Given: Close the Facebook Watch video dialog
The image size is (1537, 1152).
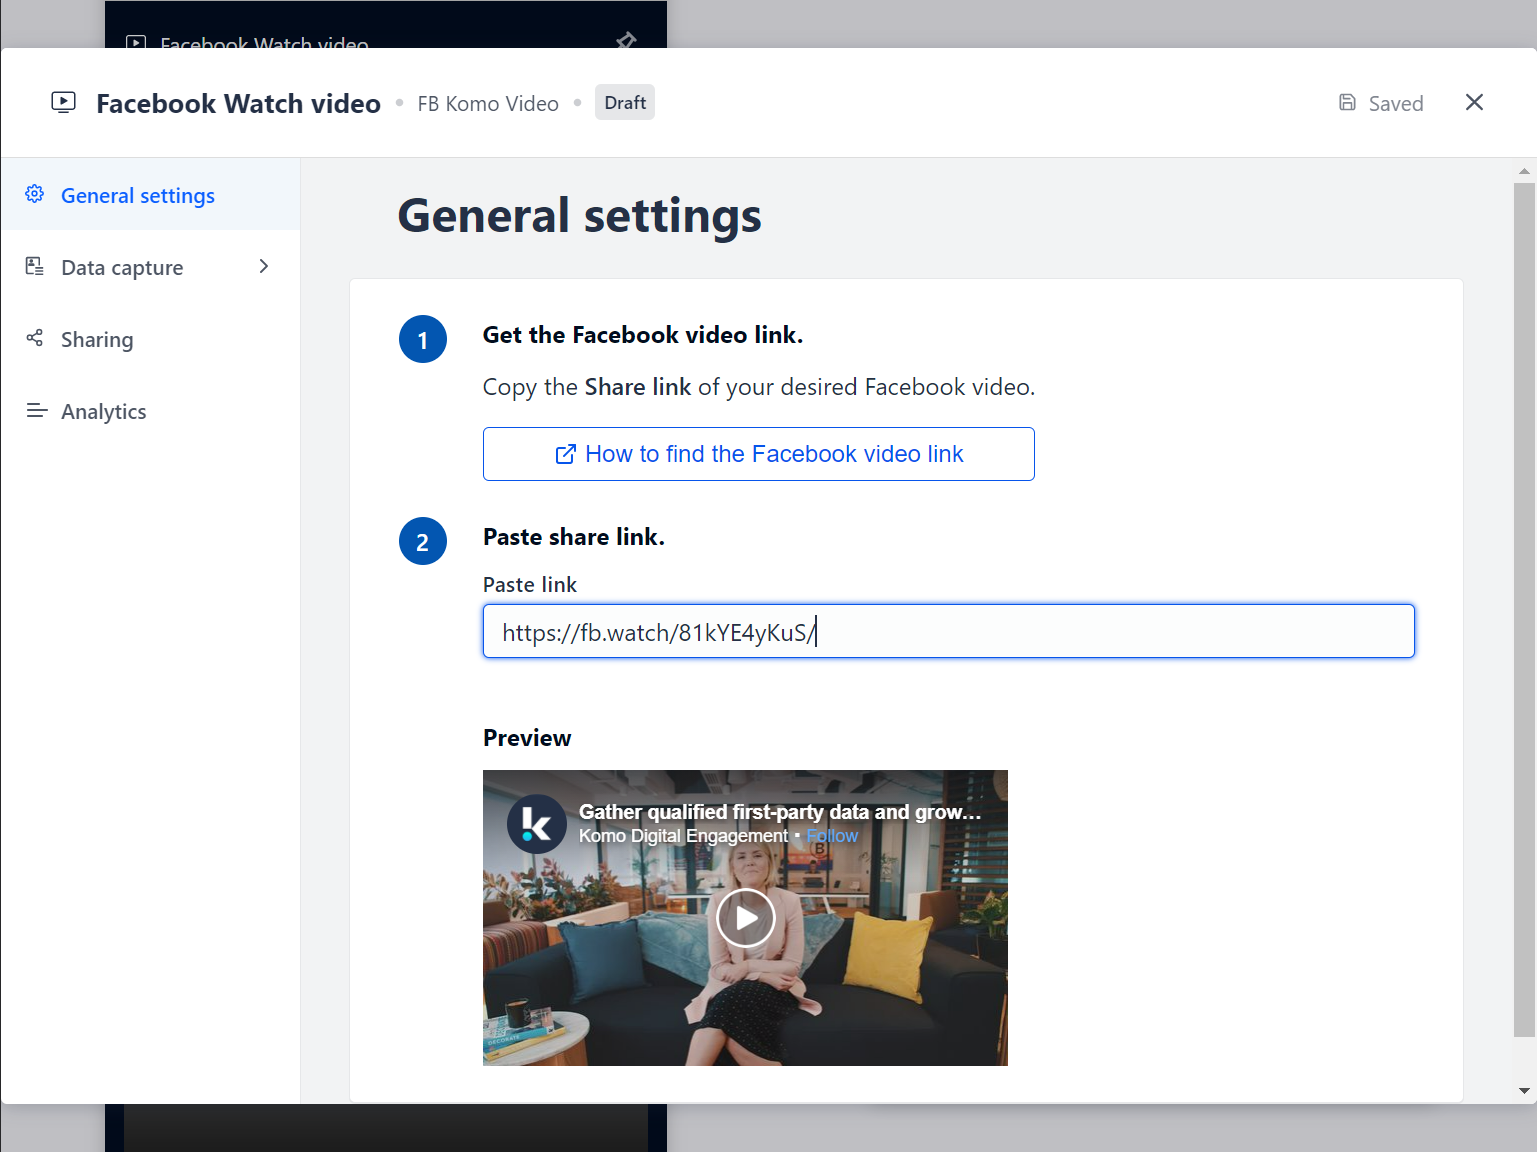Looking at the screenshot, I should [1474, 103].
